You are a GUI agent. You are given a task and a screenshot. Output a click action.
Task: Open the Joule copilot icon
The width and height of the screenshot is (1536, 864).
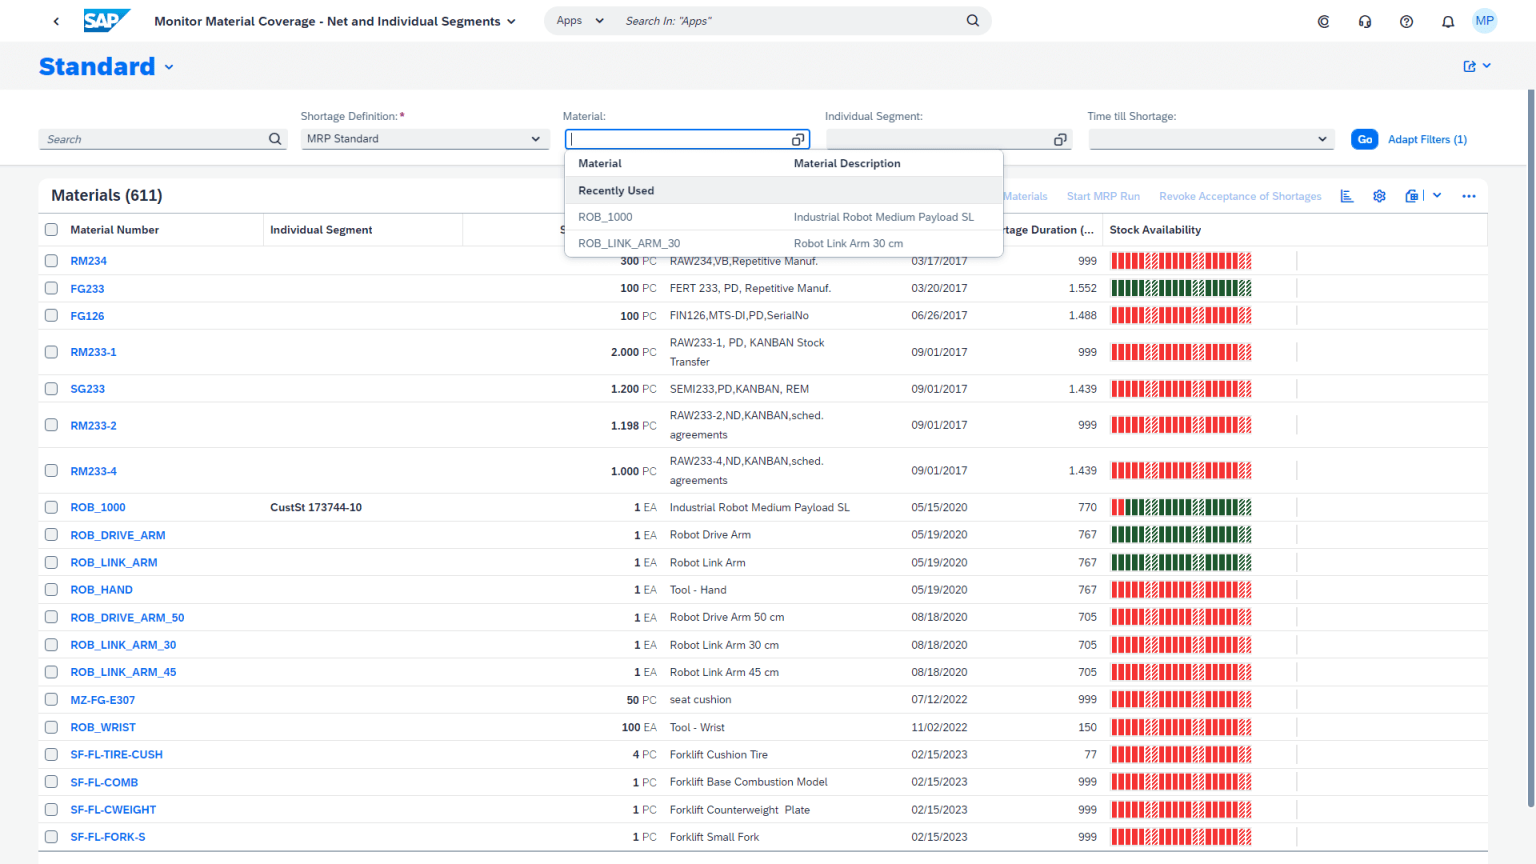coord(1323,20)
